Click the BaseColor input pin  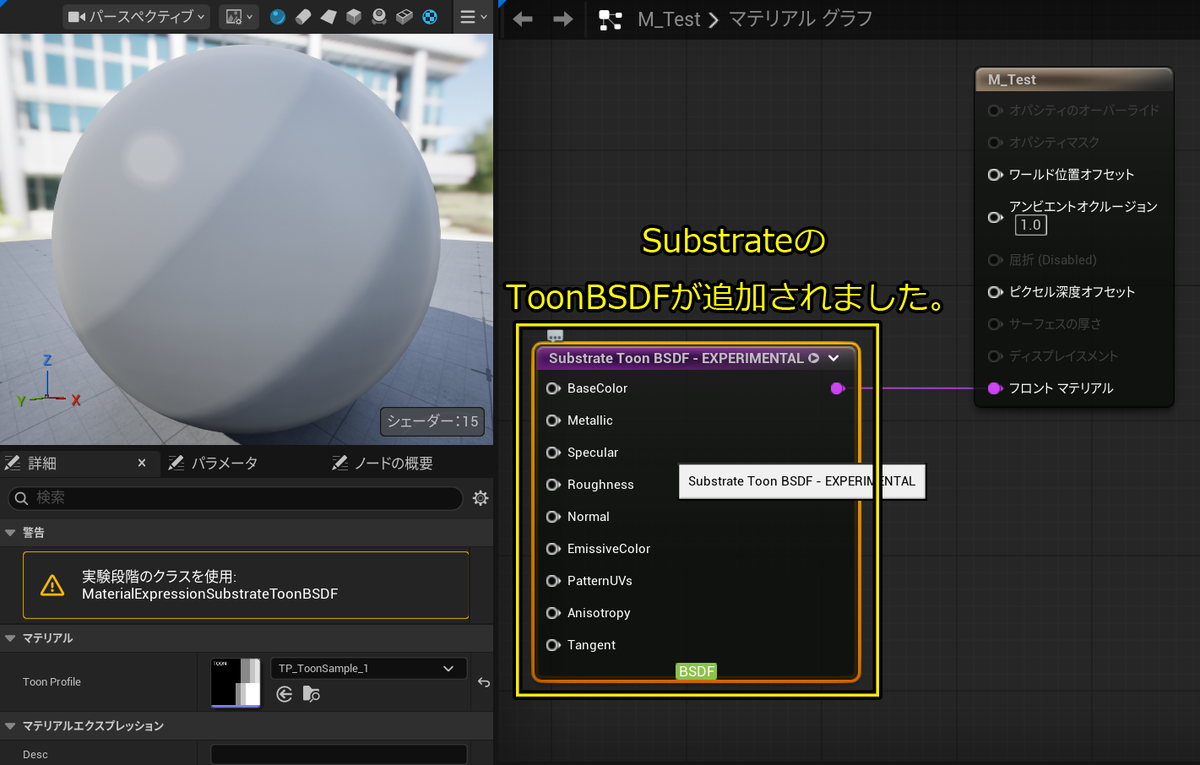click(553, 388)
